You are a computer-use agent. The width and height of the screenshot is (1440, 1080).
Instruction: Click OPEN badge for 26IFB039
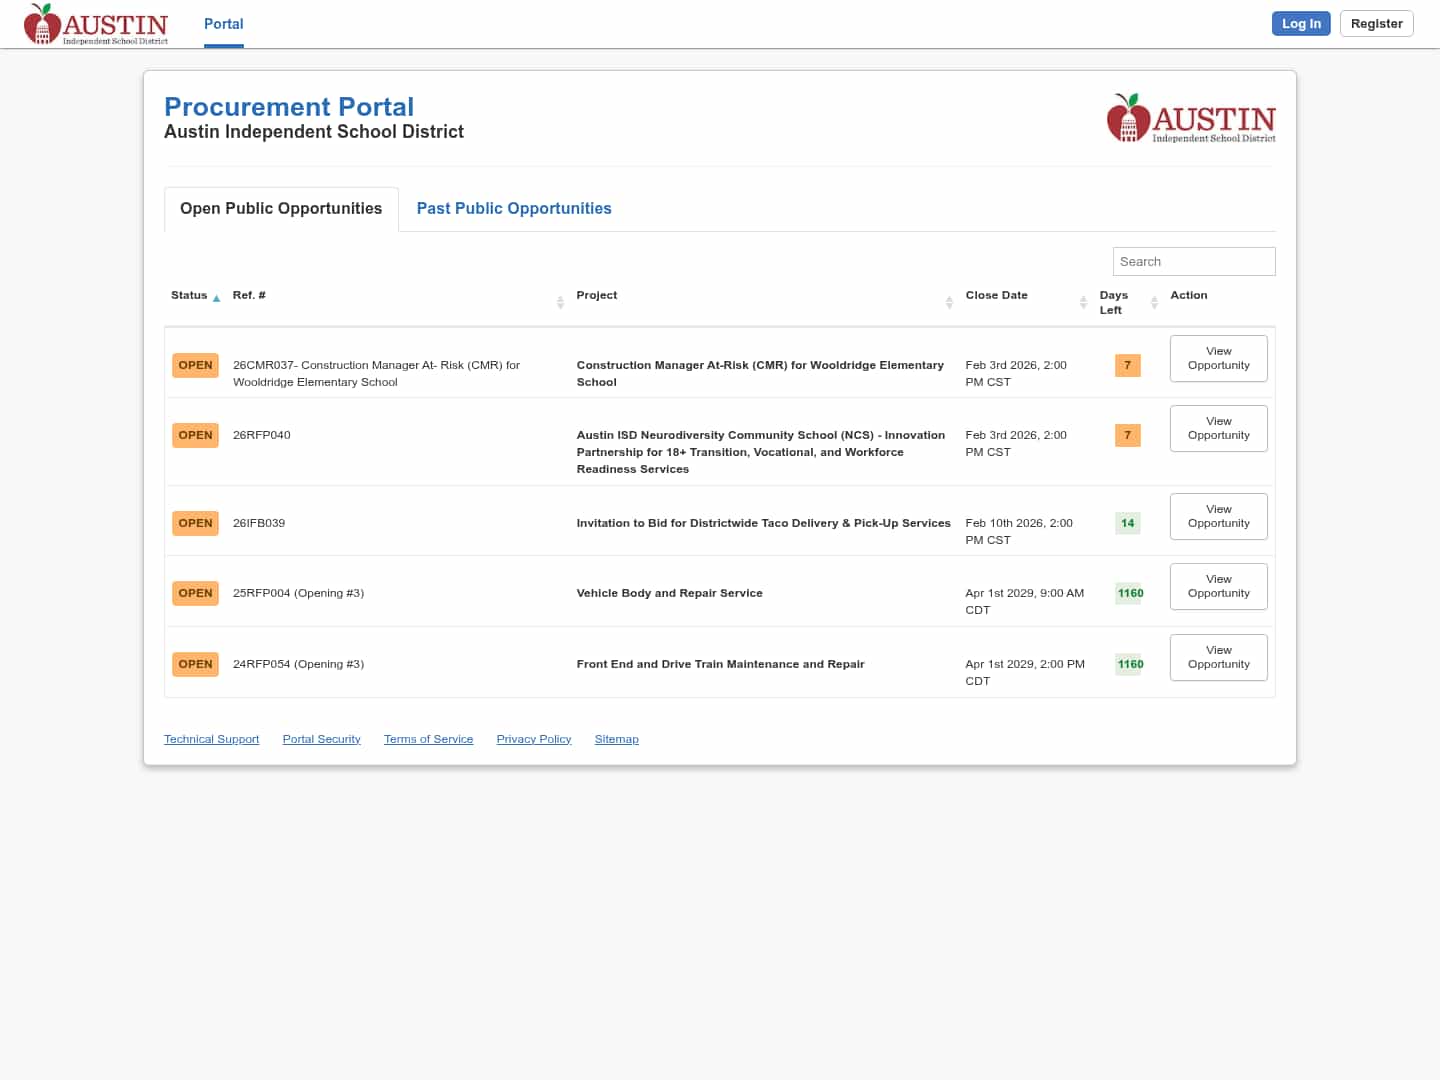(x=195, y=524)
